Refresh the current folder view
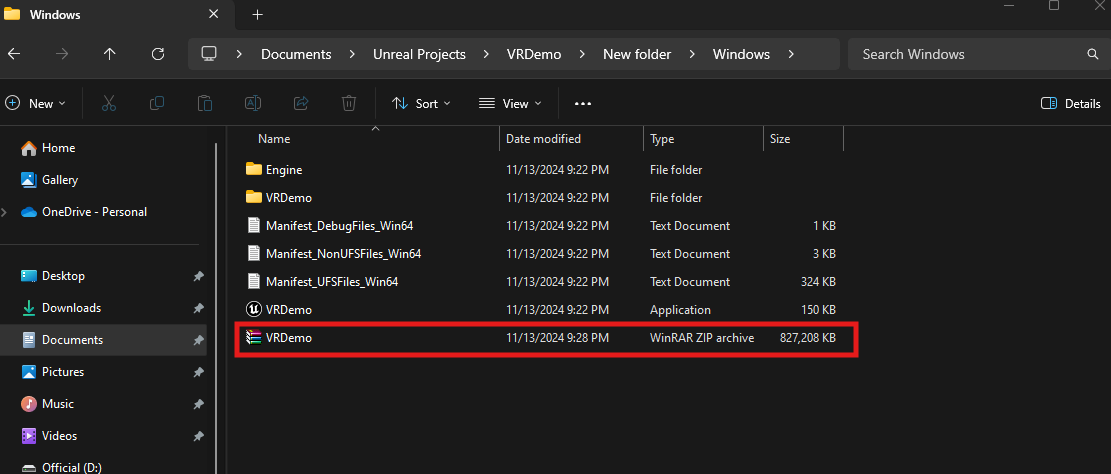This screenshot has height=474, width=1111. tap(157, 54)
